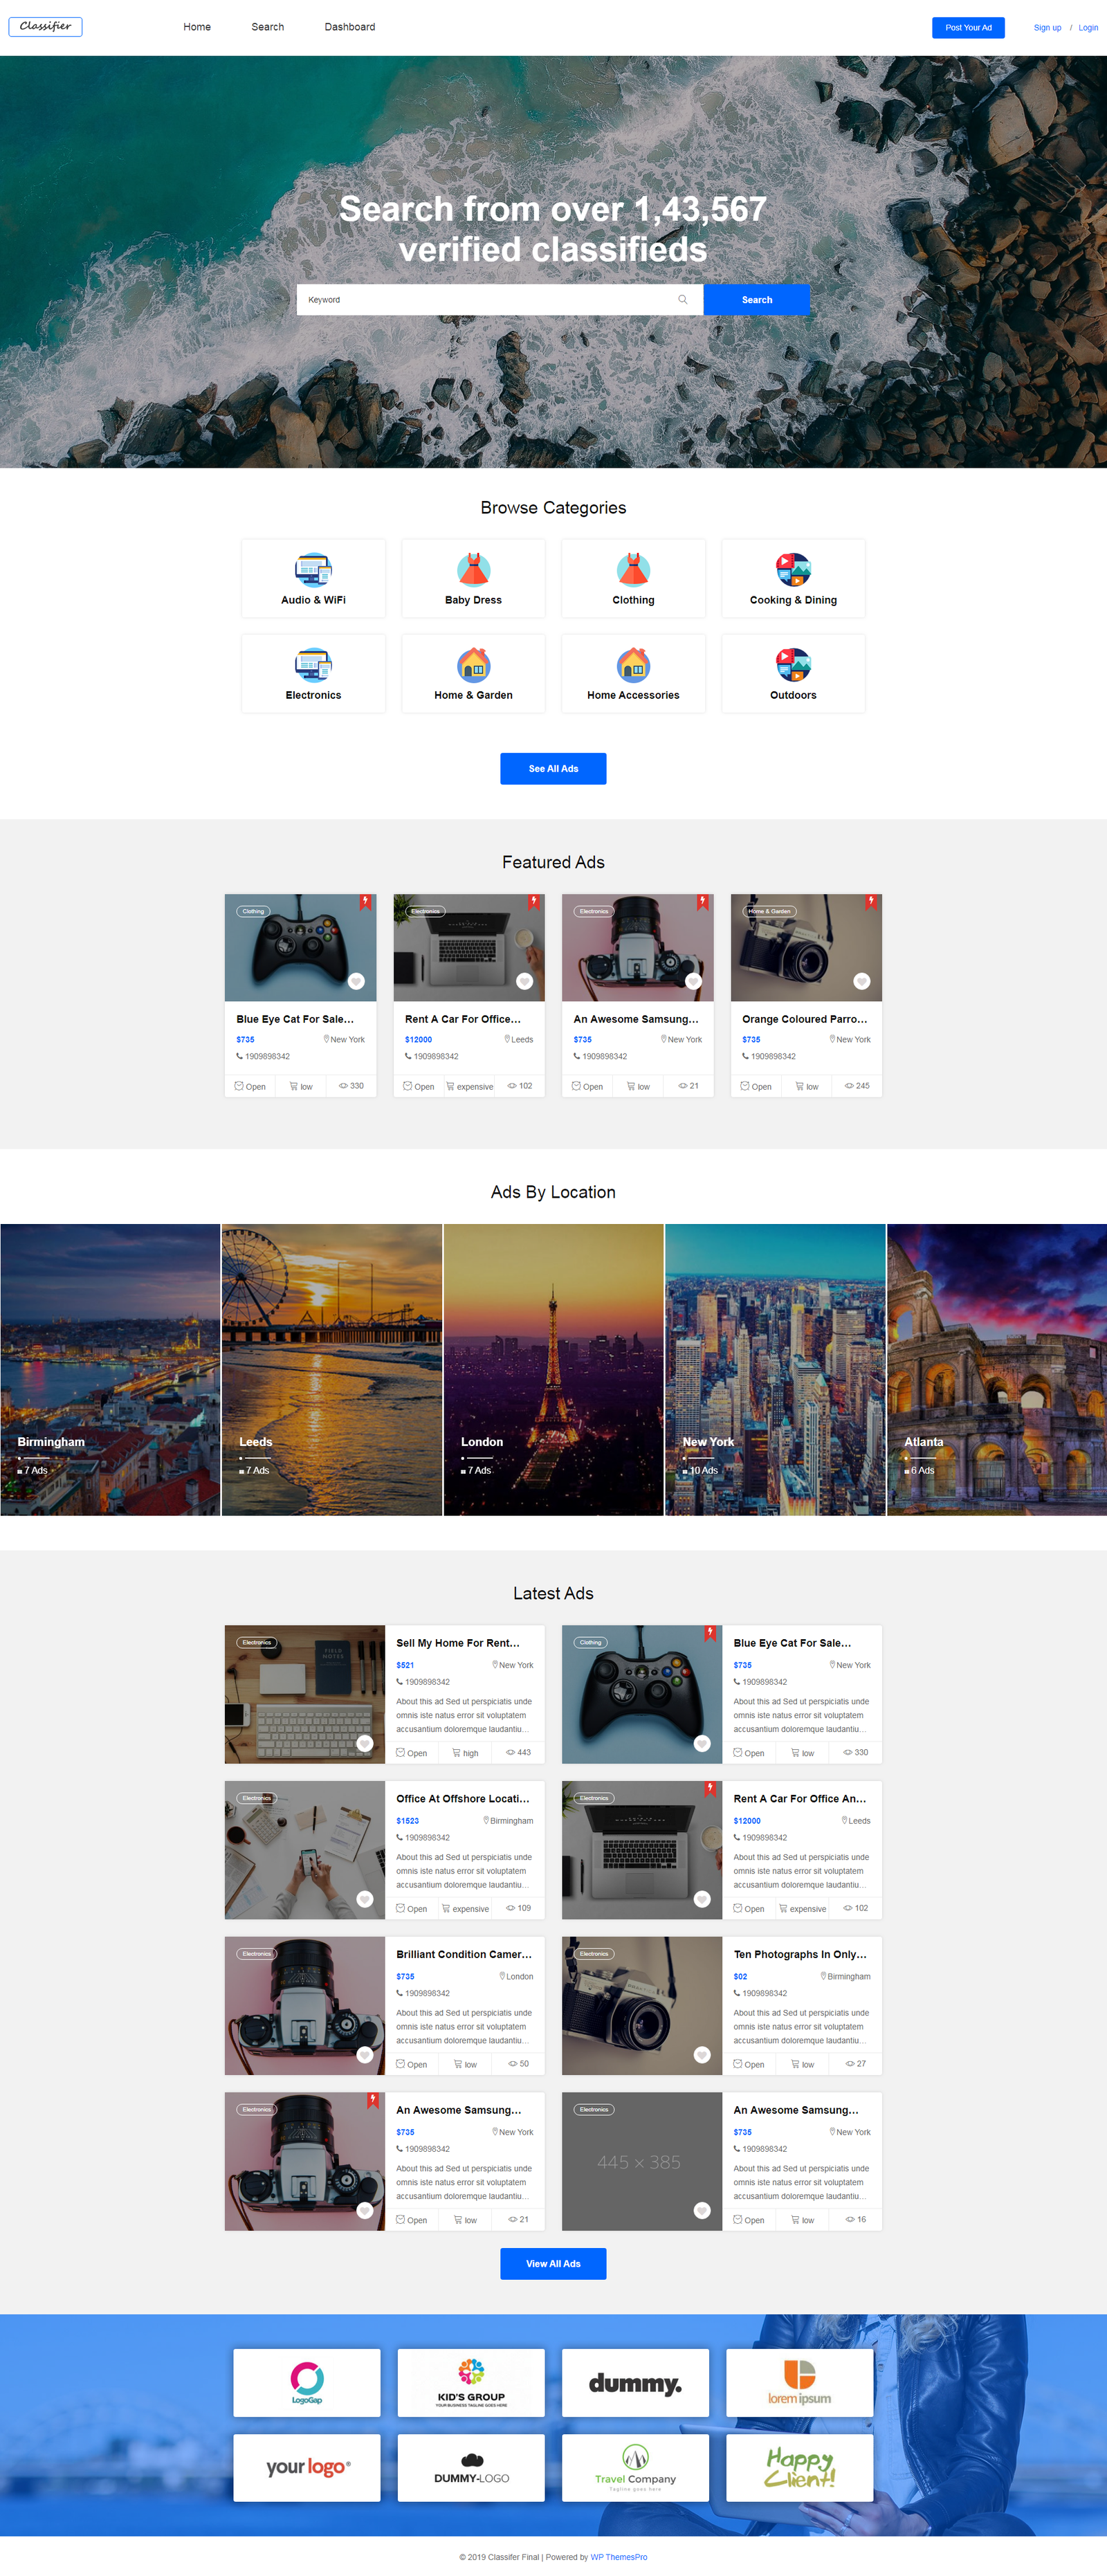This screenshot has height=2576, width=1107.
Task: Open the Baby Dress category icon
Action: pyautogui.click(x=473, y=569)
